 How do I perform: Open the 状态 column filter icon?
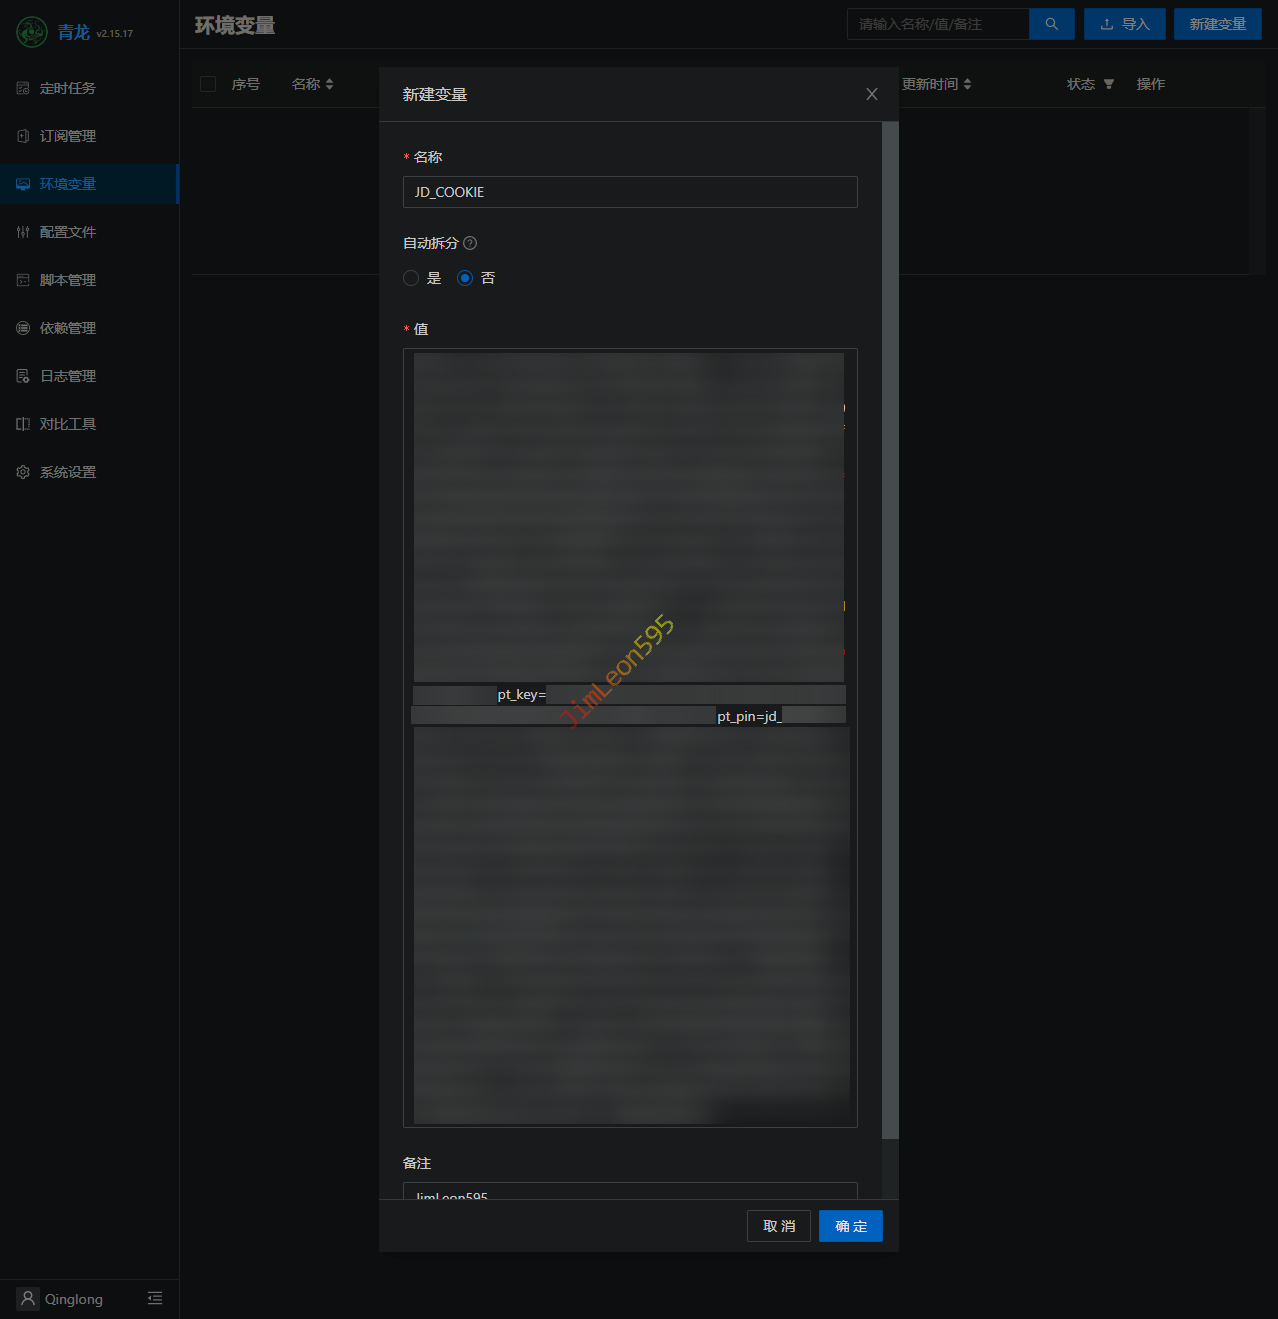tap(1108, 84)
